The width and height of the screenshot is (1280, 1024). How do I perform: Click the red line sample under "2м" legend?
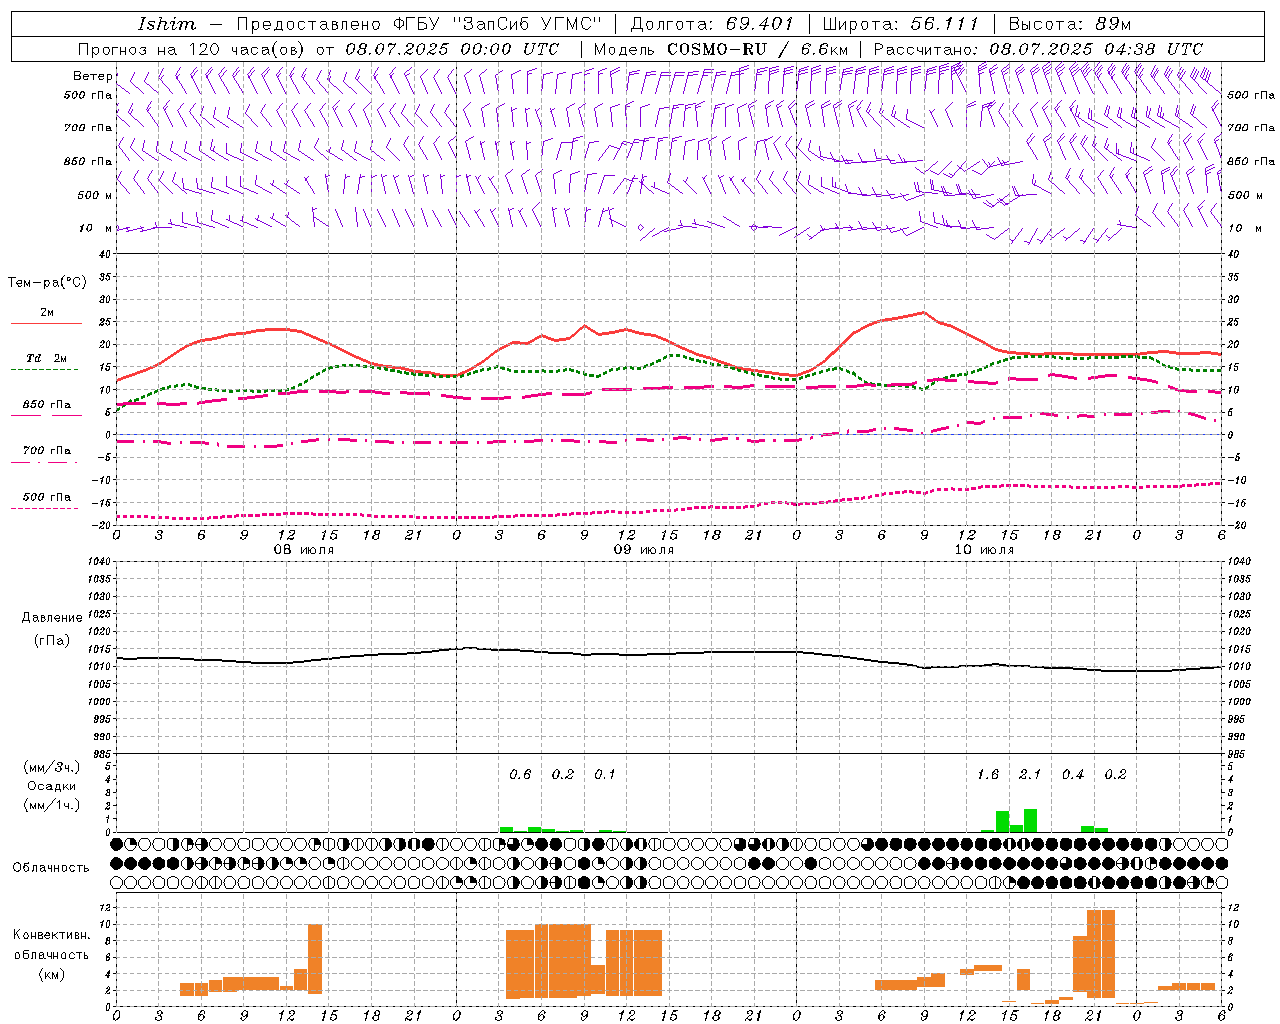point(46,324)
